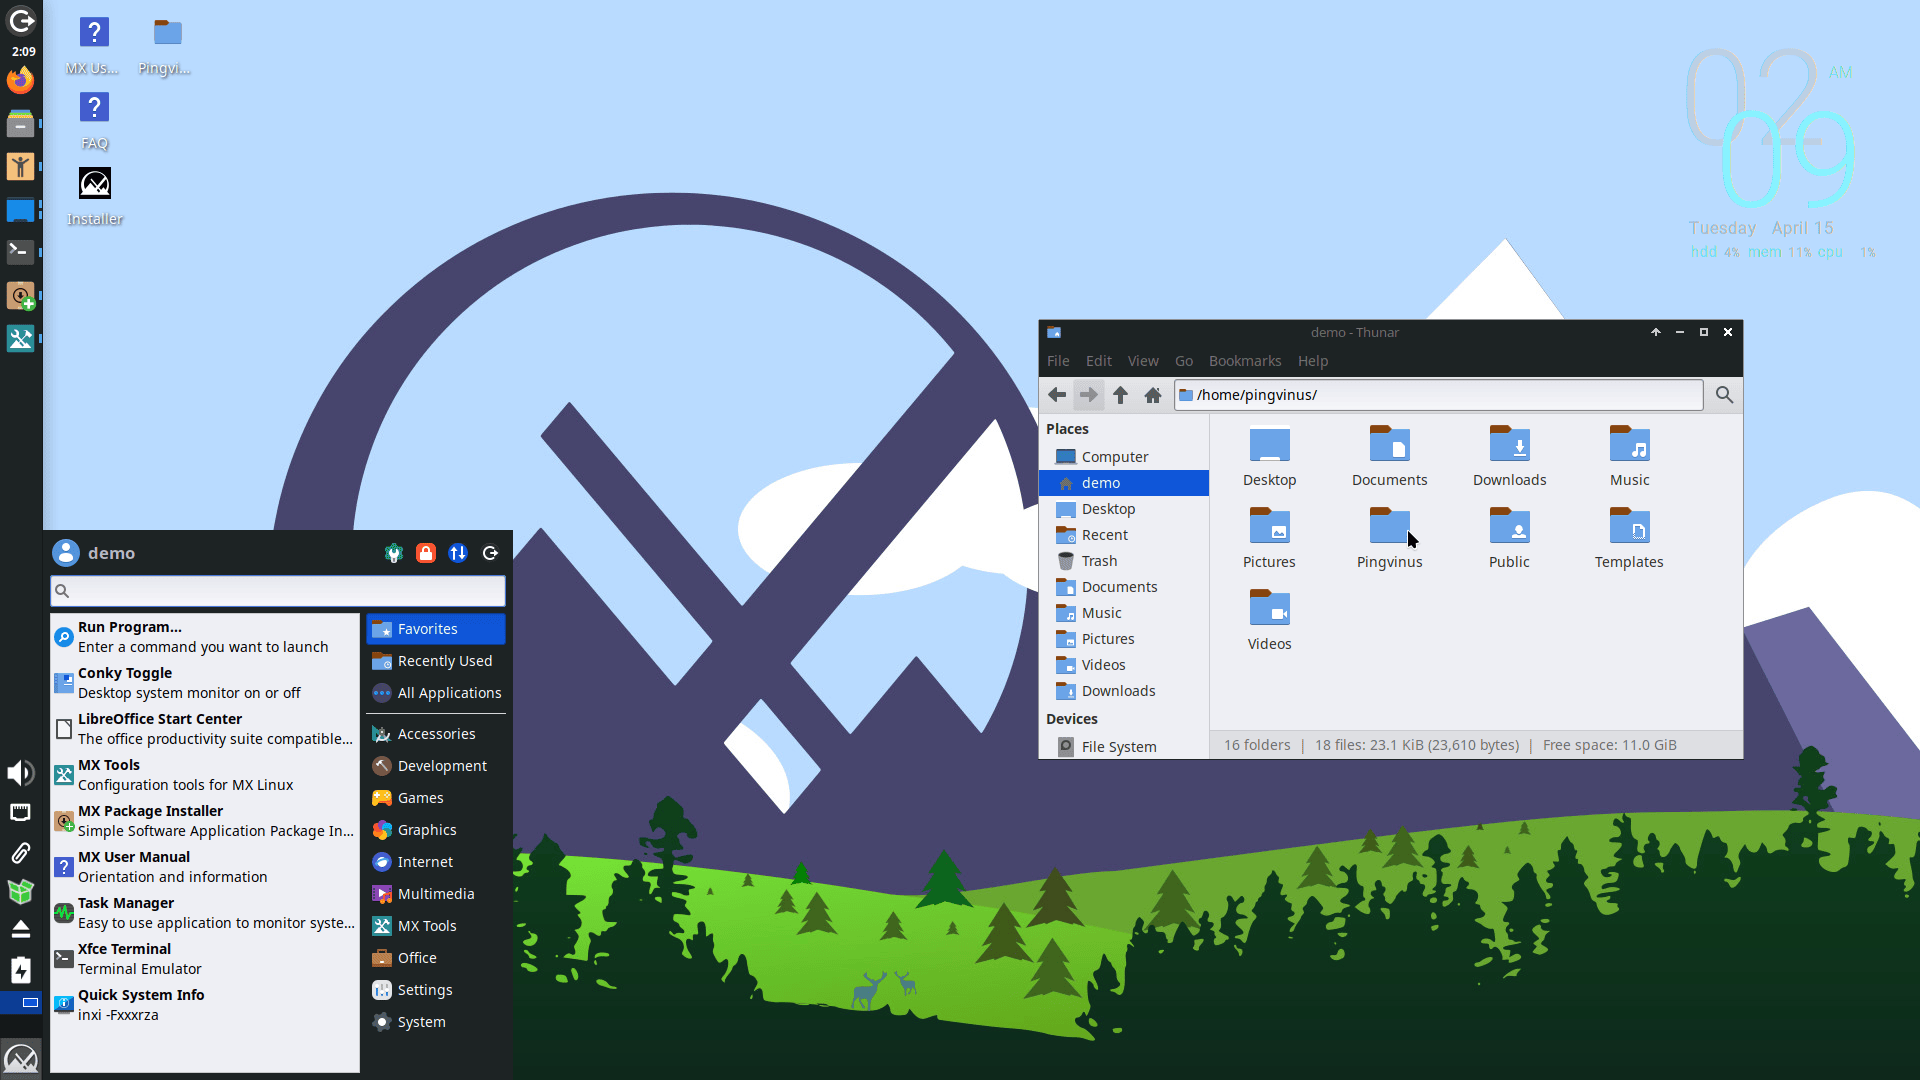Select File System under Devices
The width and height of the screenshot is (1920, 1080).
pyautogui.click(x=1124, y=747)
